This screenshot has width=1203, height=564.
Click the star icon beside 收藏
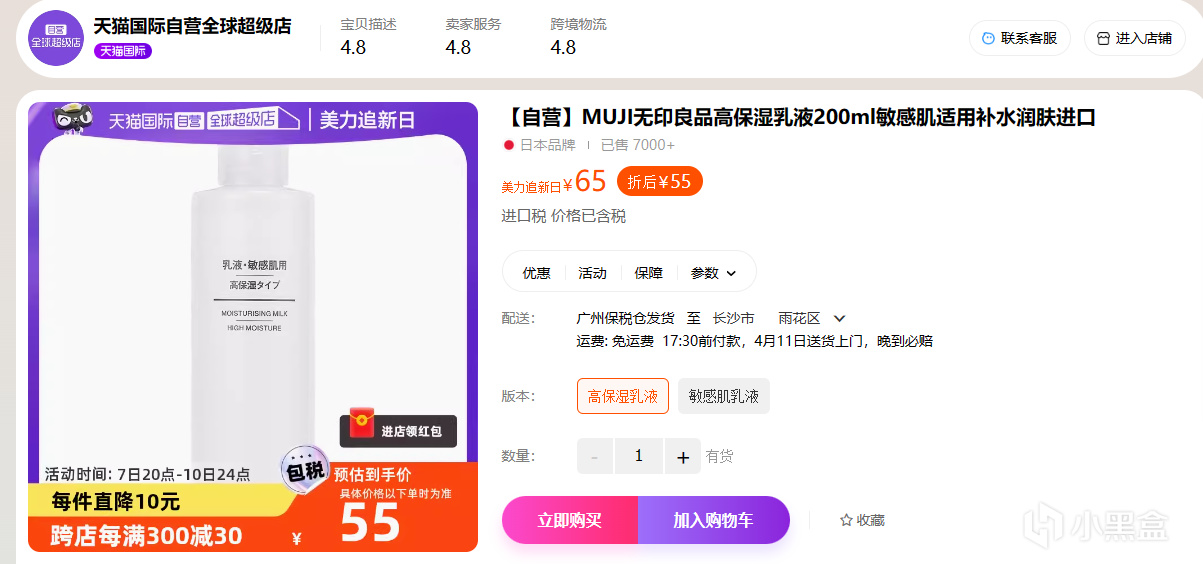pyautogui.click(x=846, y=520)
